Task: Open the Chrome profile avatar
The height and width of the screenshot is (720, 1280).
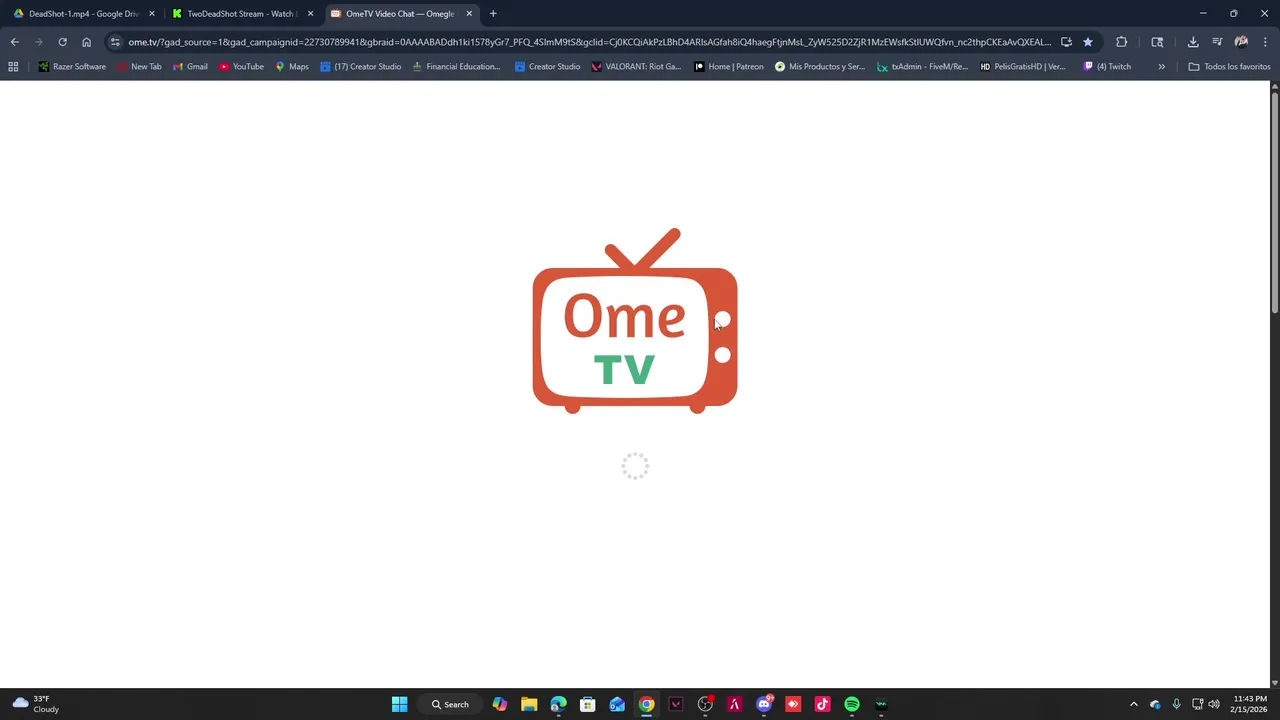Action: click(1241, 42)
